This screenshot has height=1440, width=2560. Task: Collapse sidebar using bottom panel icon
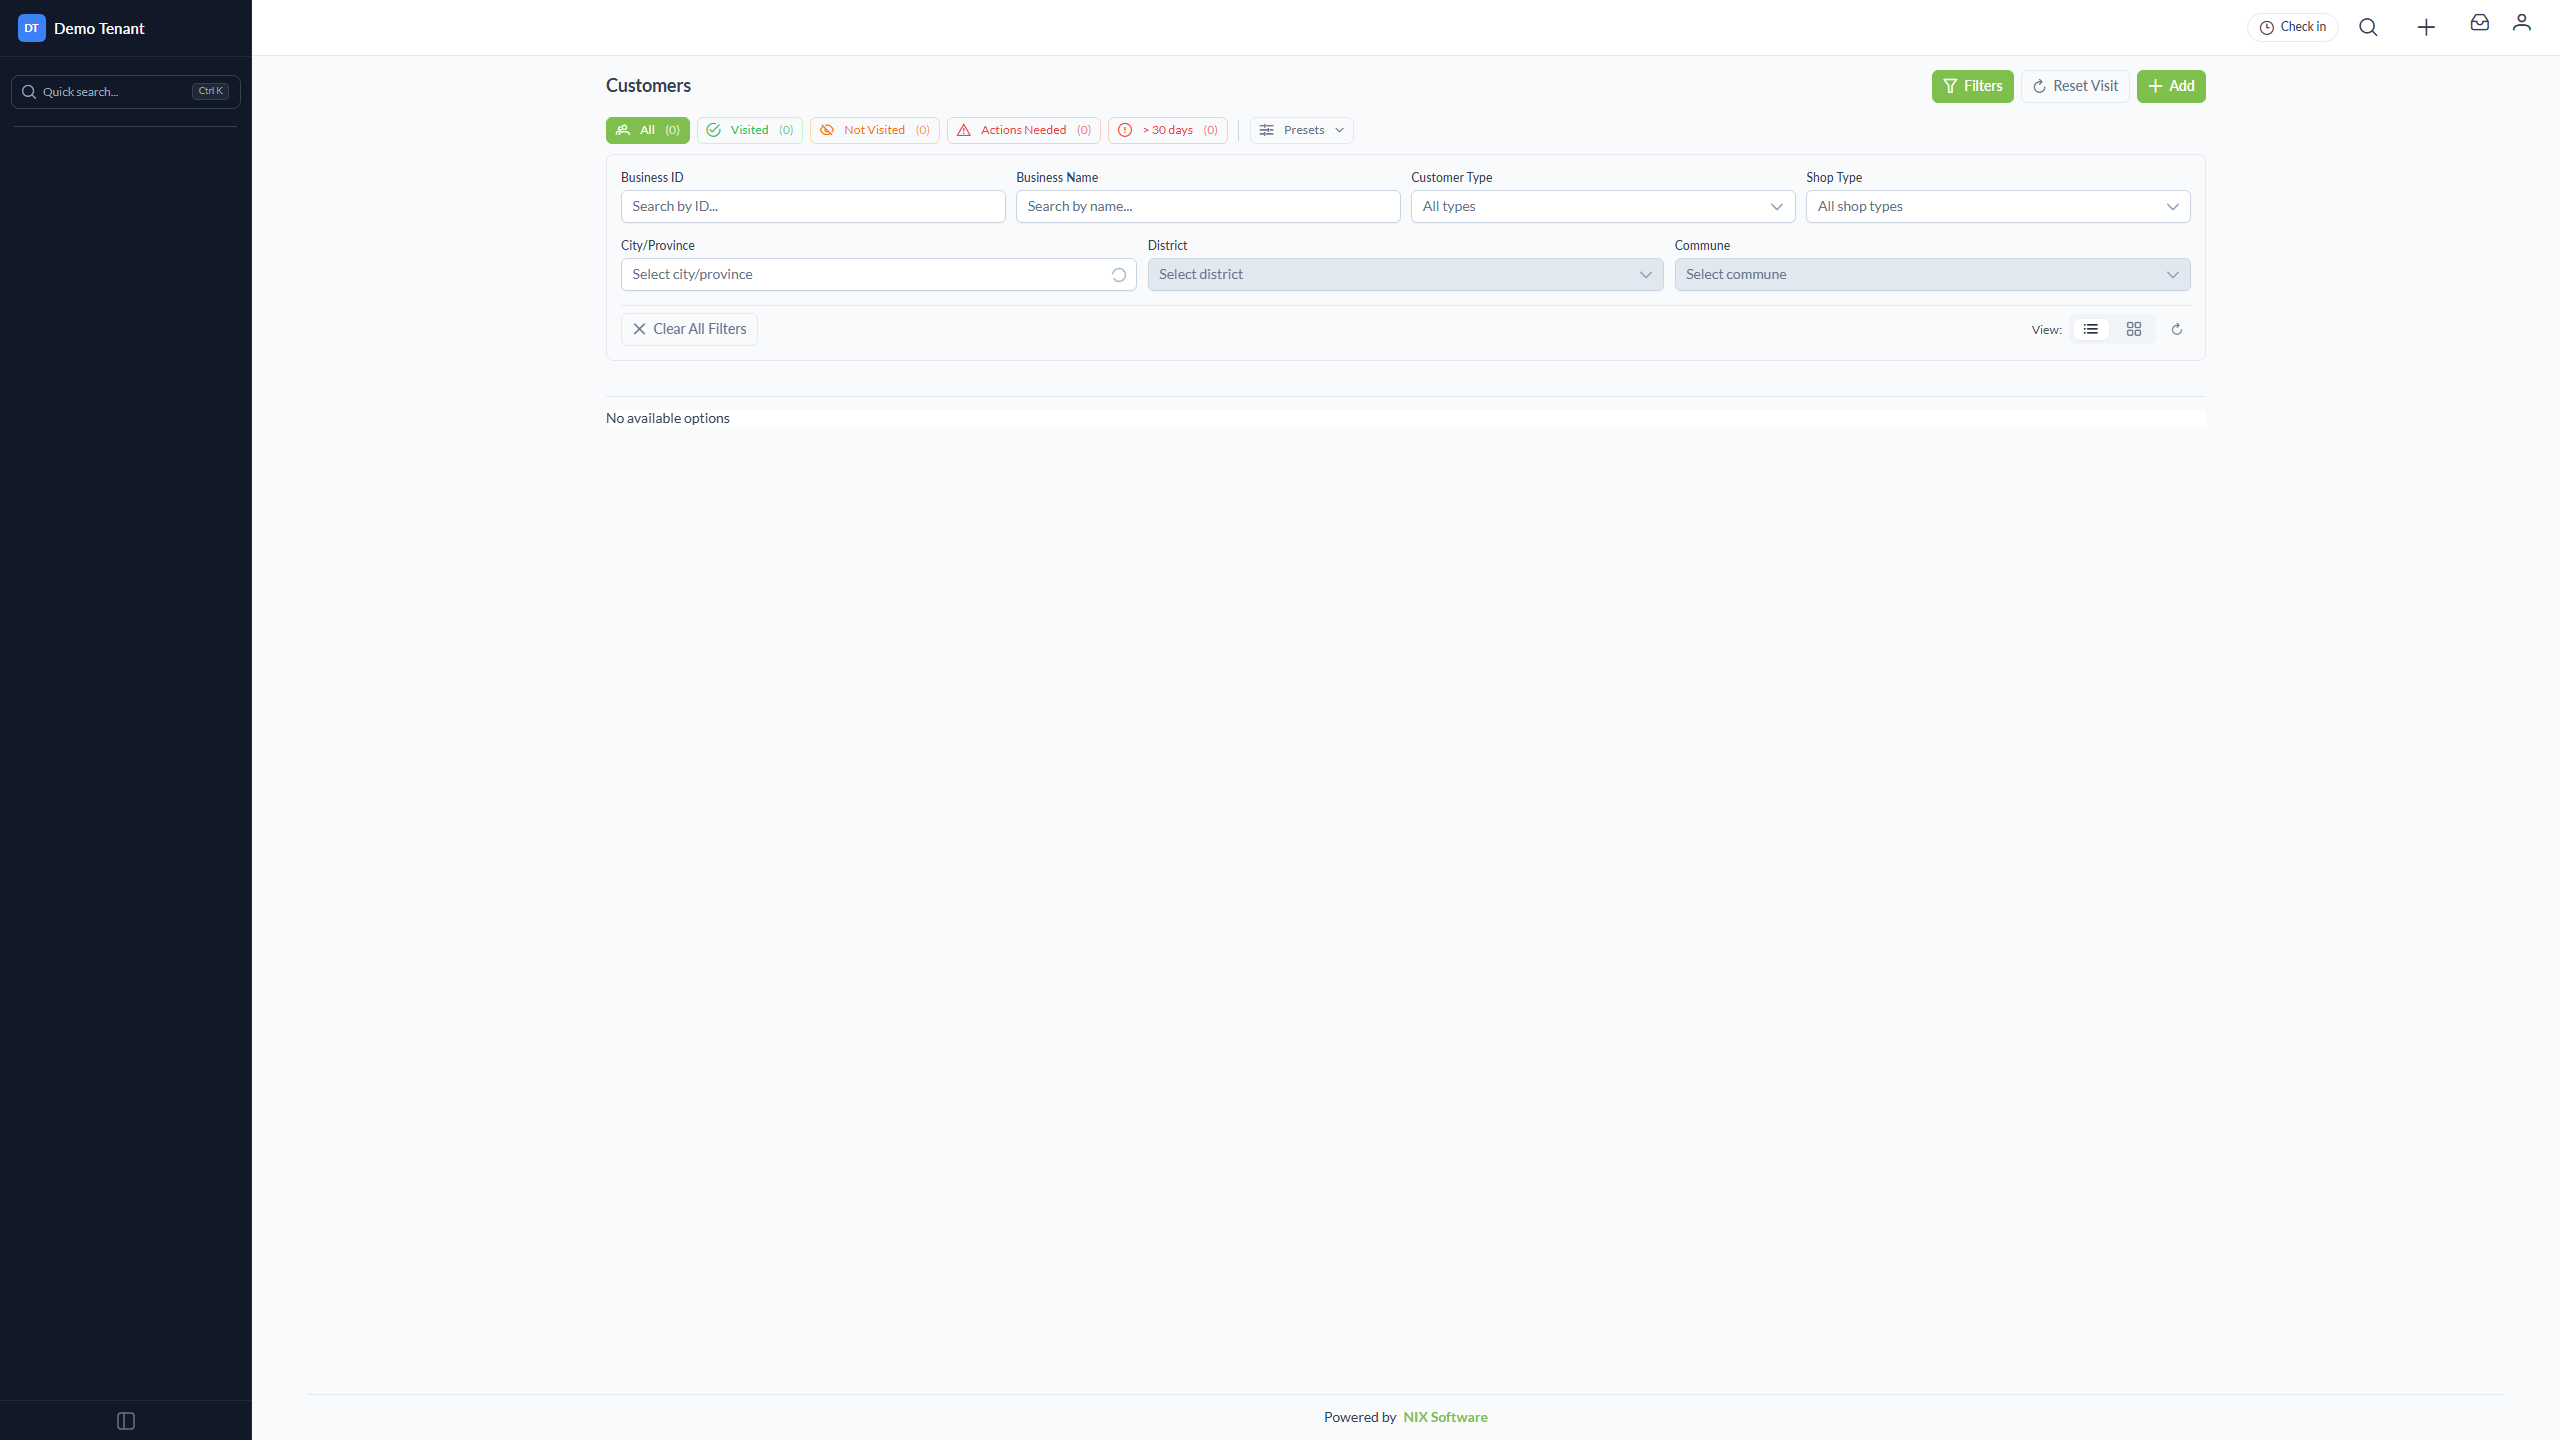tap(126, 1421)
